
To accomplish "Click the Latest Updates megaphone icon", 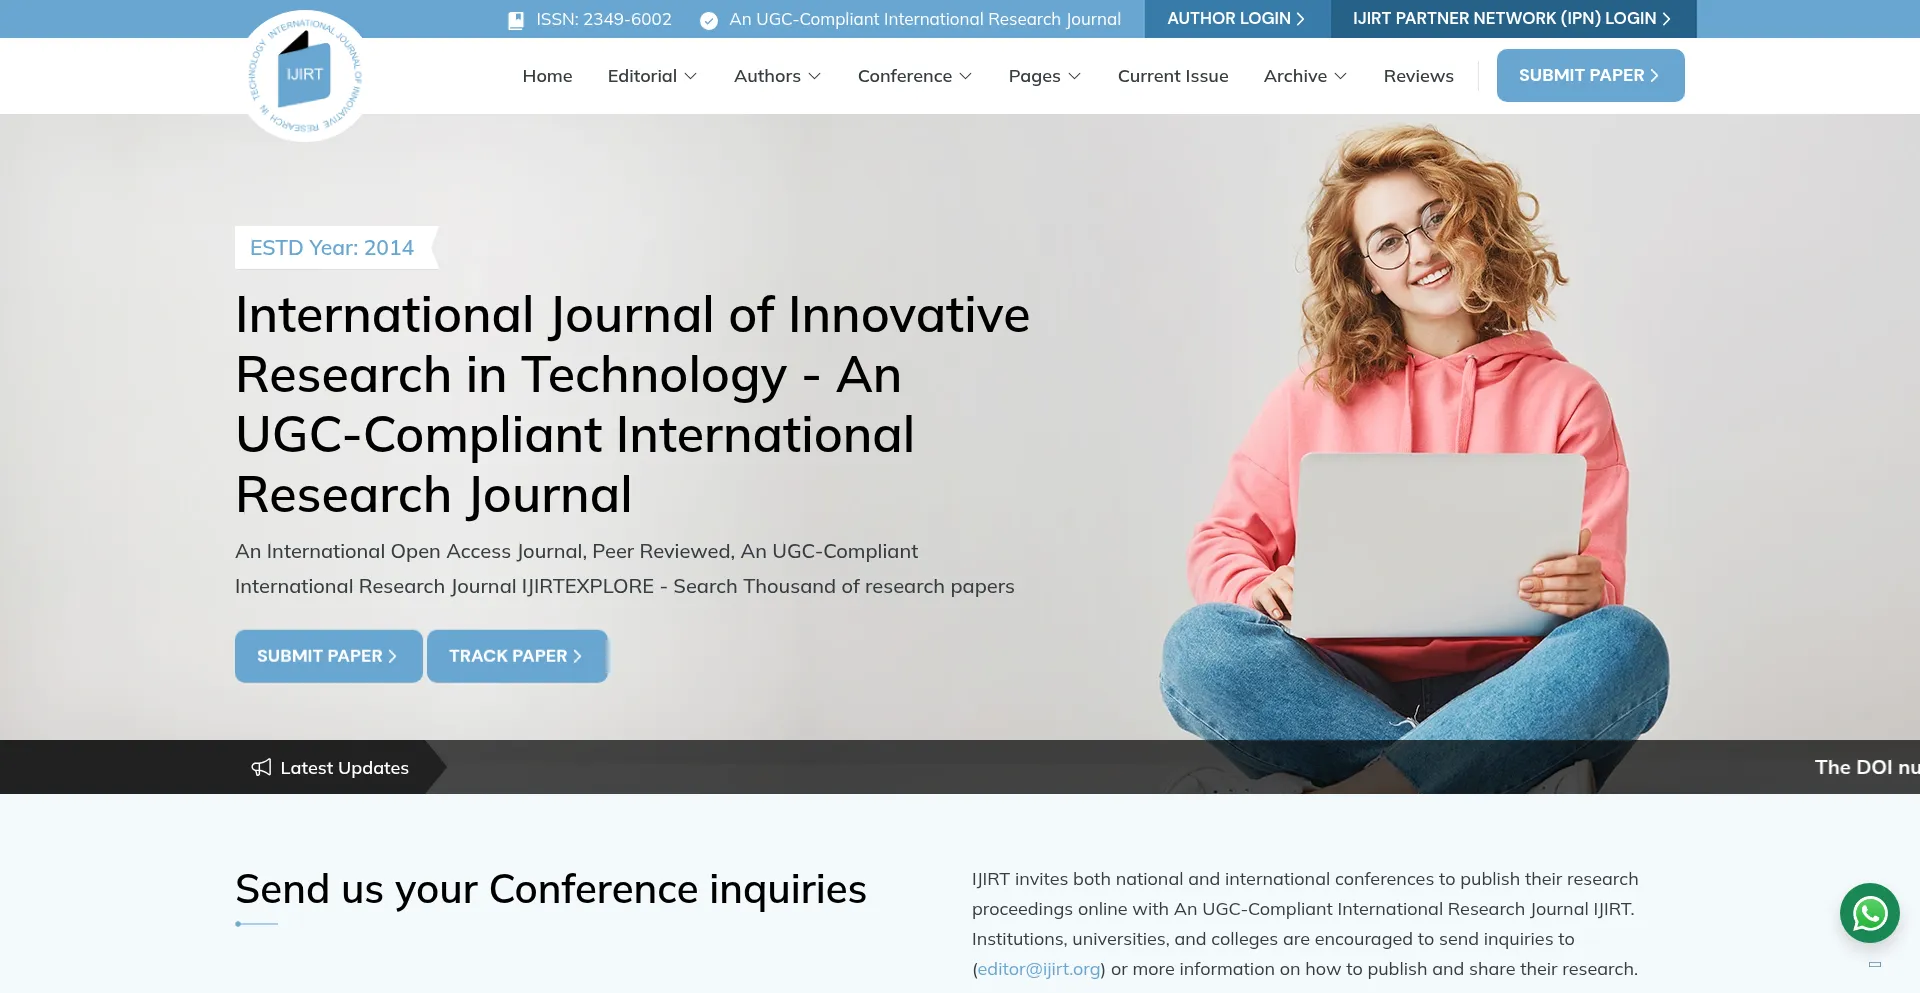I will [x=261, y=767].
